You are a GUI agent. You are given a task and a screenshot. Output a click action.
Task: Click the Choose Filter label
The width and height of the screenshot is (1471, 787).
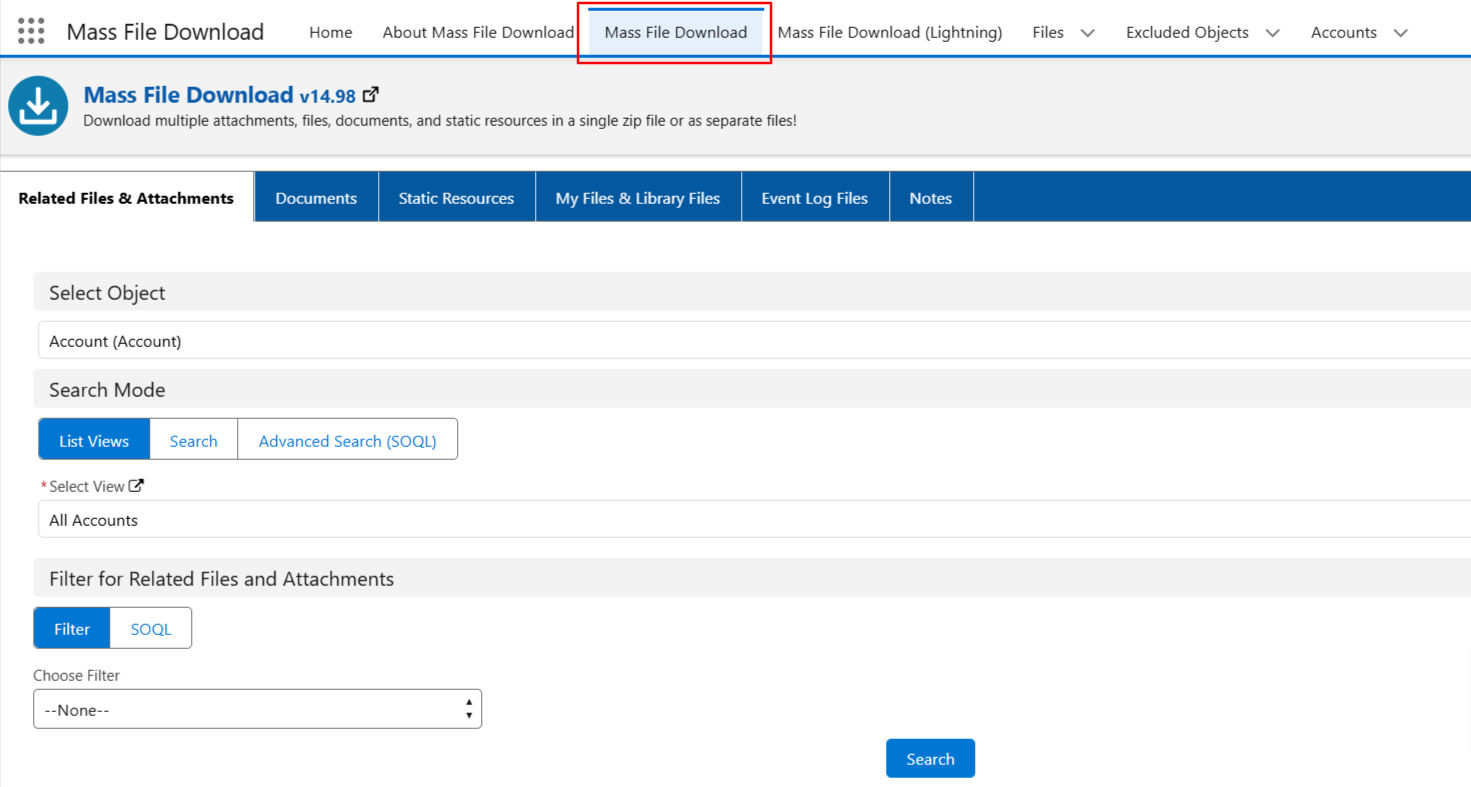click(x=76, y=675)
